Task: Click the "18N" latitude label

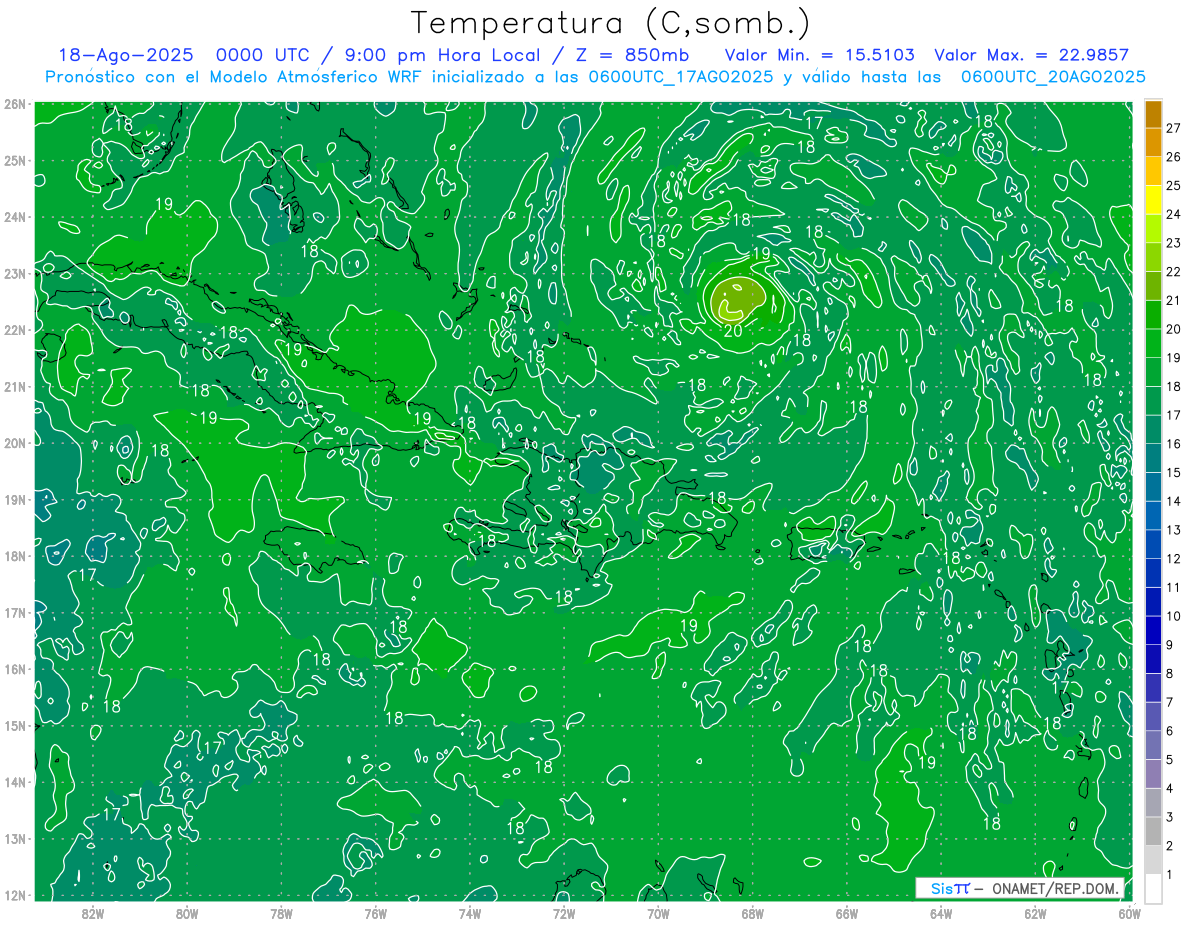Action: (14, 556)
